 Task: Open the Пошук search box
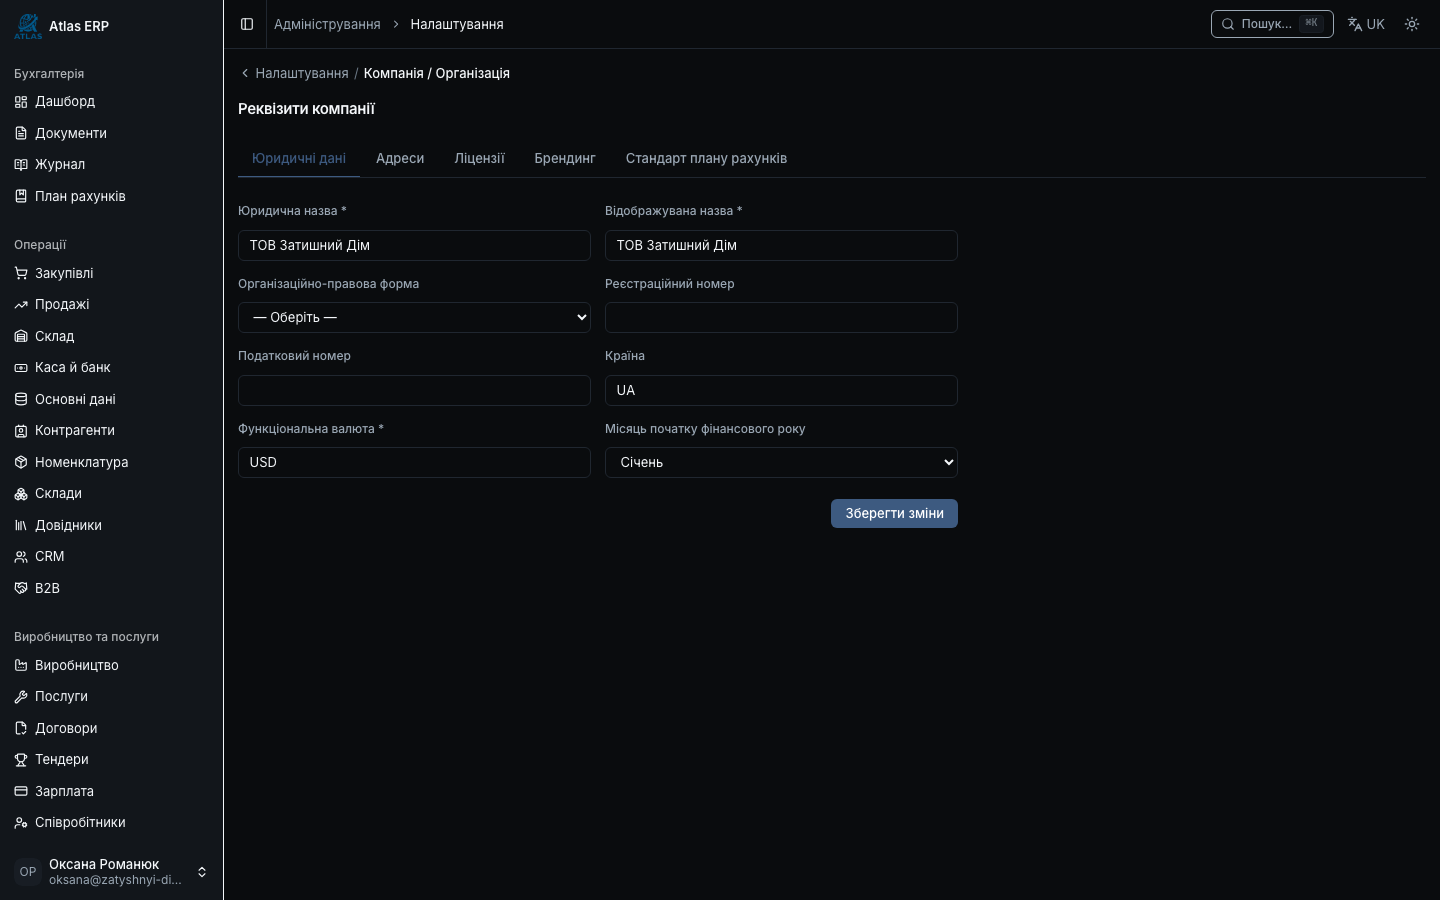pyautogui.click(x=1272, y=24)
